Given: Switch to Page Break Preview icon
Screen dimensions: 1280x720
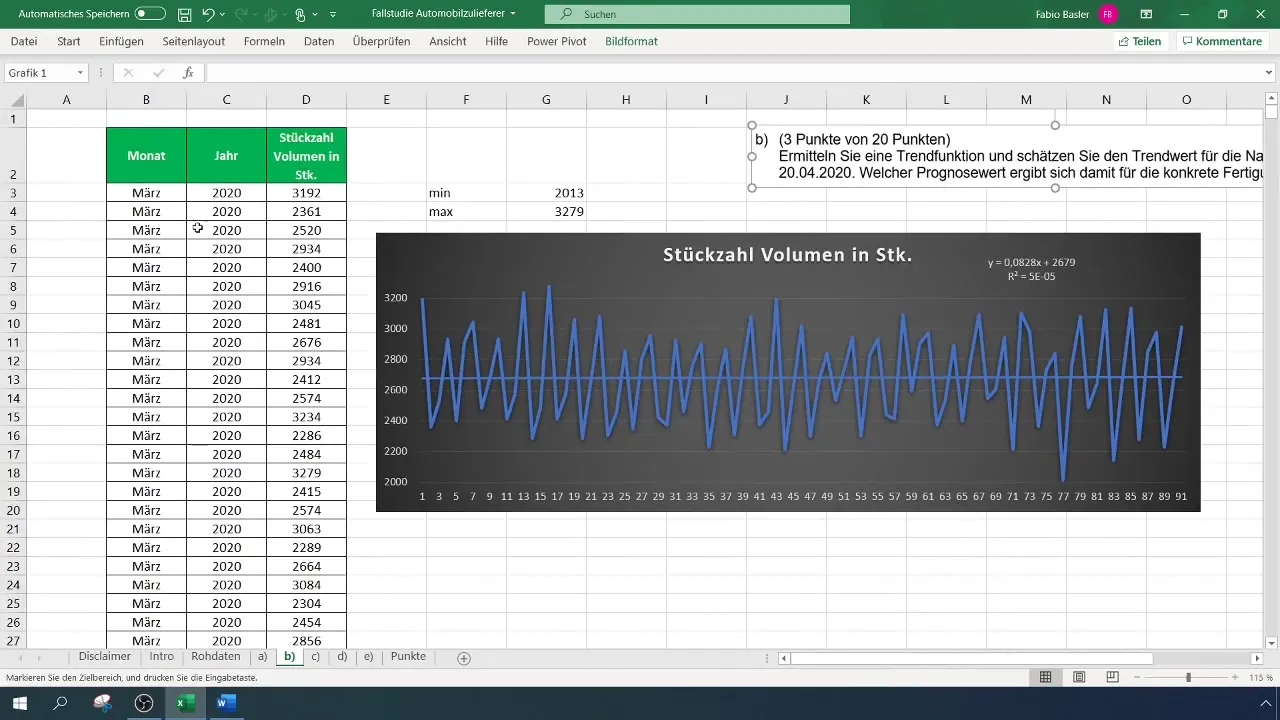Looking at the screenshot, I should (1112, 677).
